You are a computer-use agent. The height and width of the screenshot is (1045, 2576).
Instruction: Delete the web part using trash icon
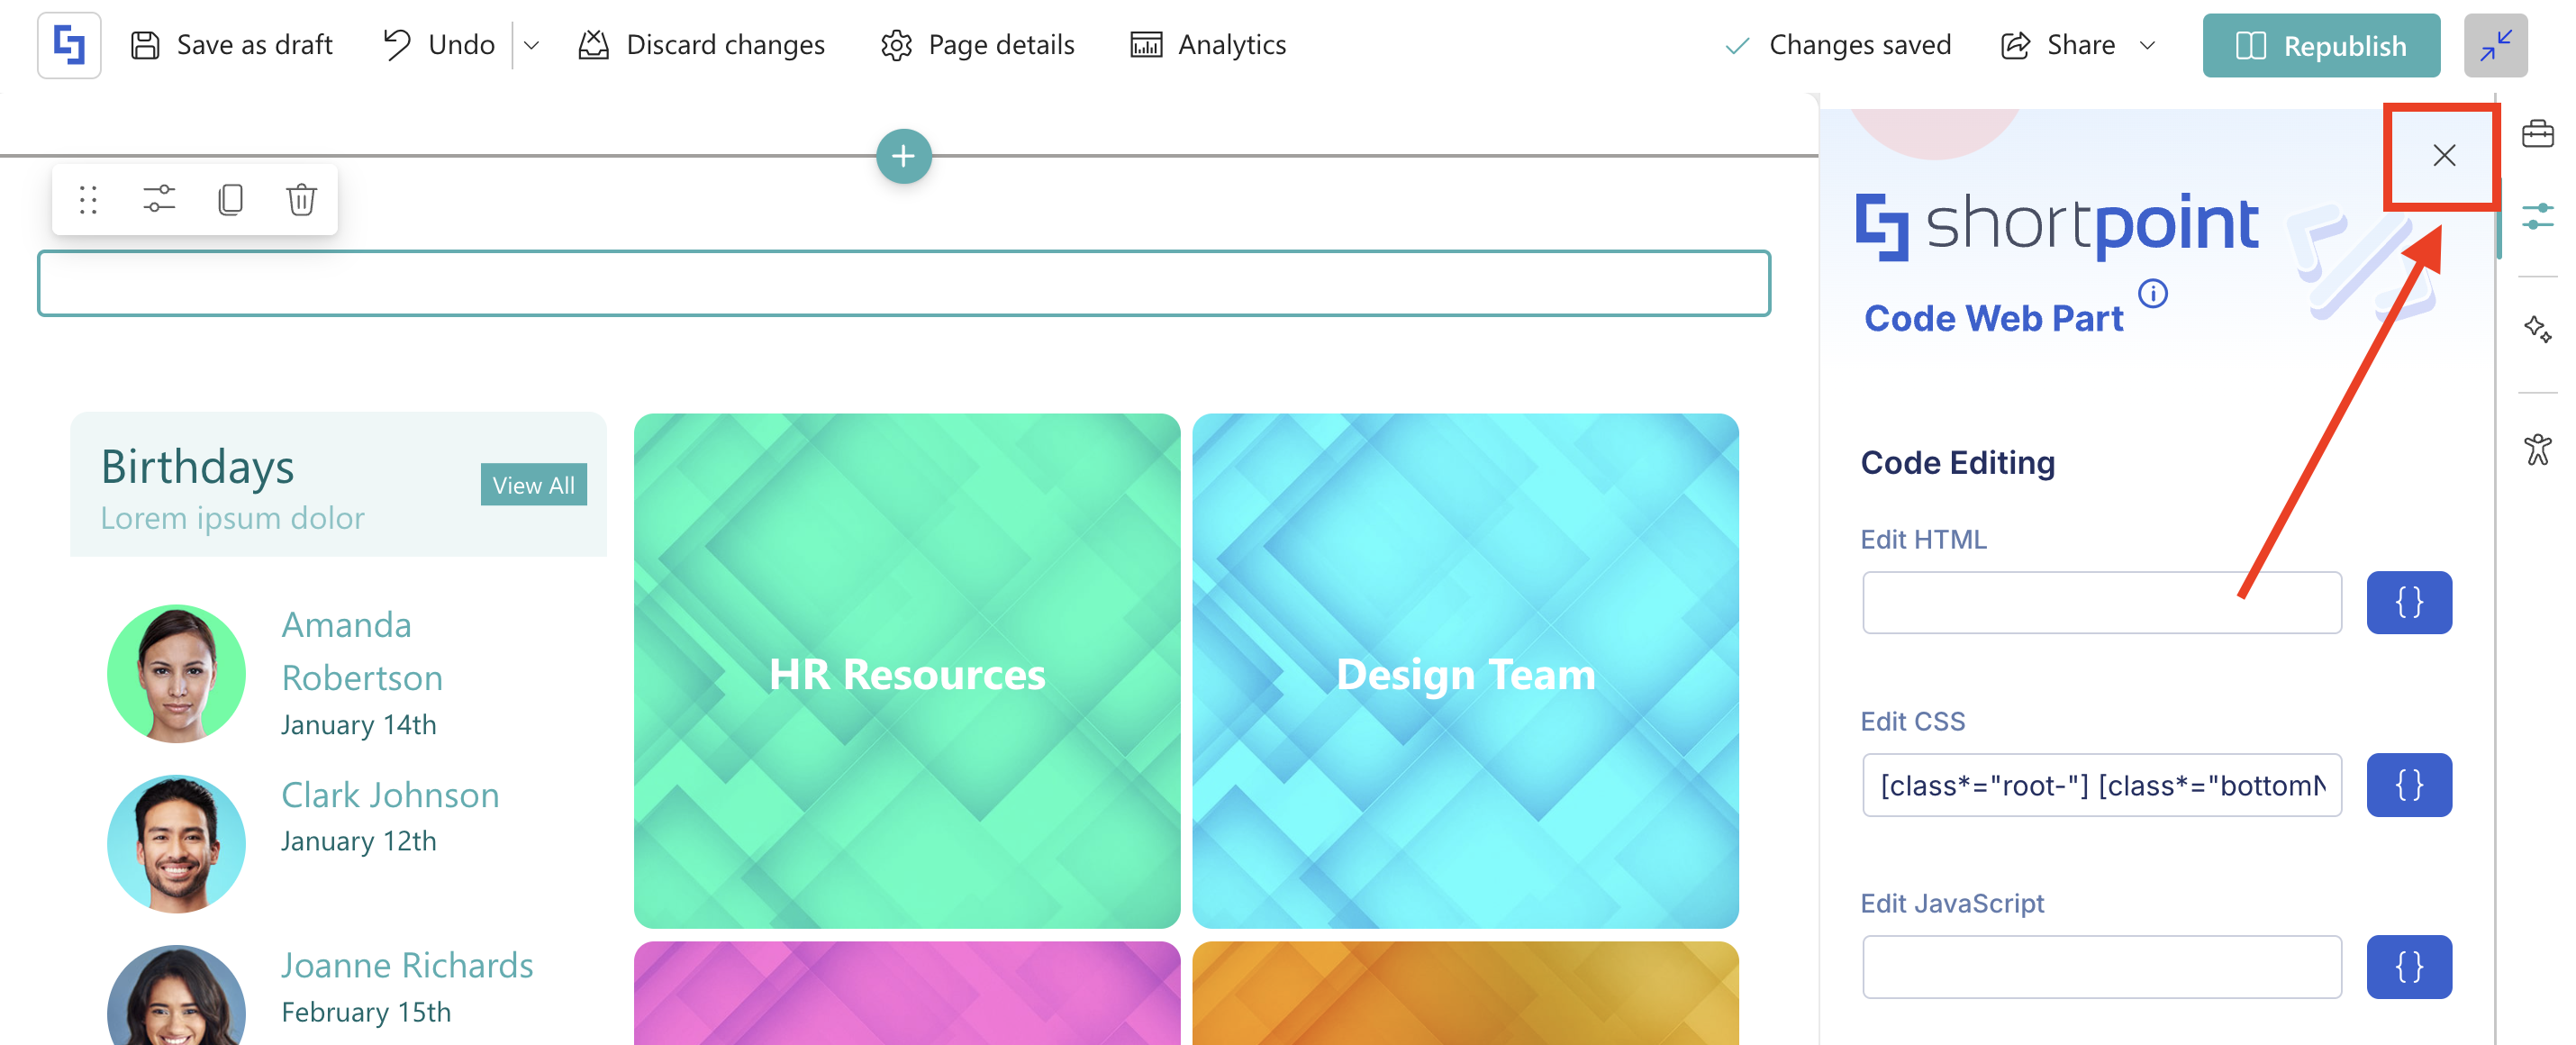tap(301, 200)
